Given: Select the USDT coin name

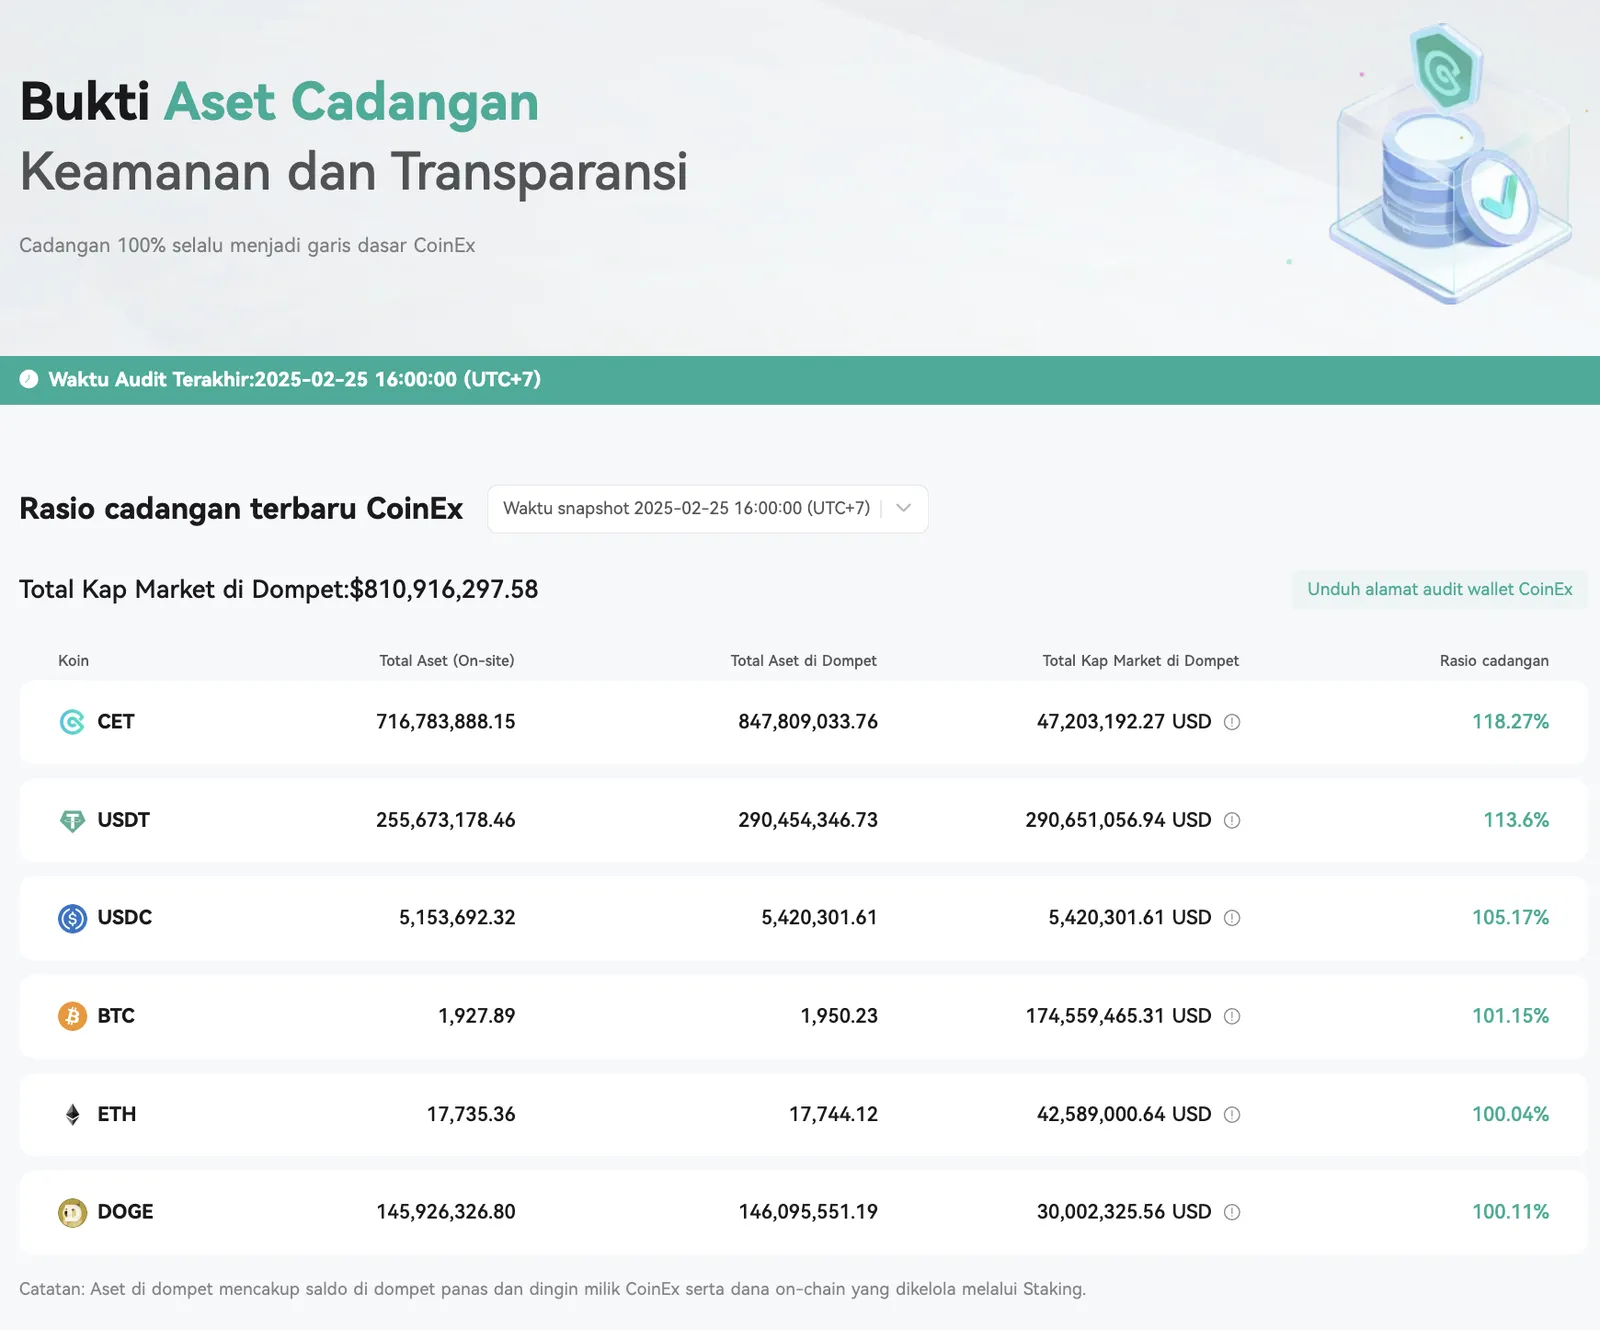Looking at the screenshot, I should pyautogui.click(x=123, y=820).
